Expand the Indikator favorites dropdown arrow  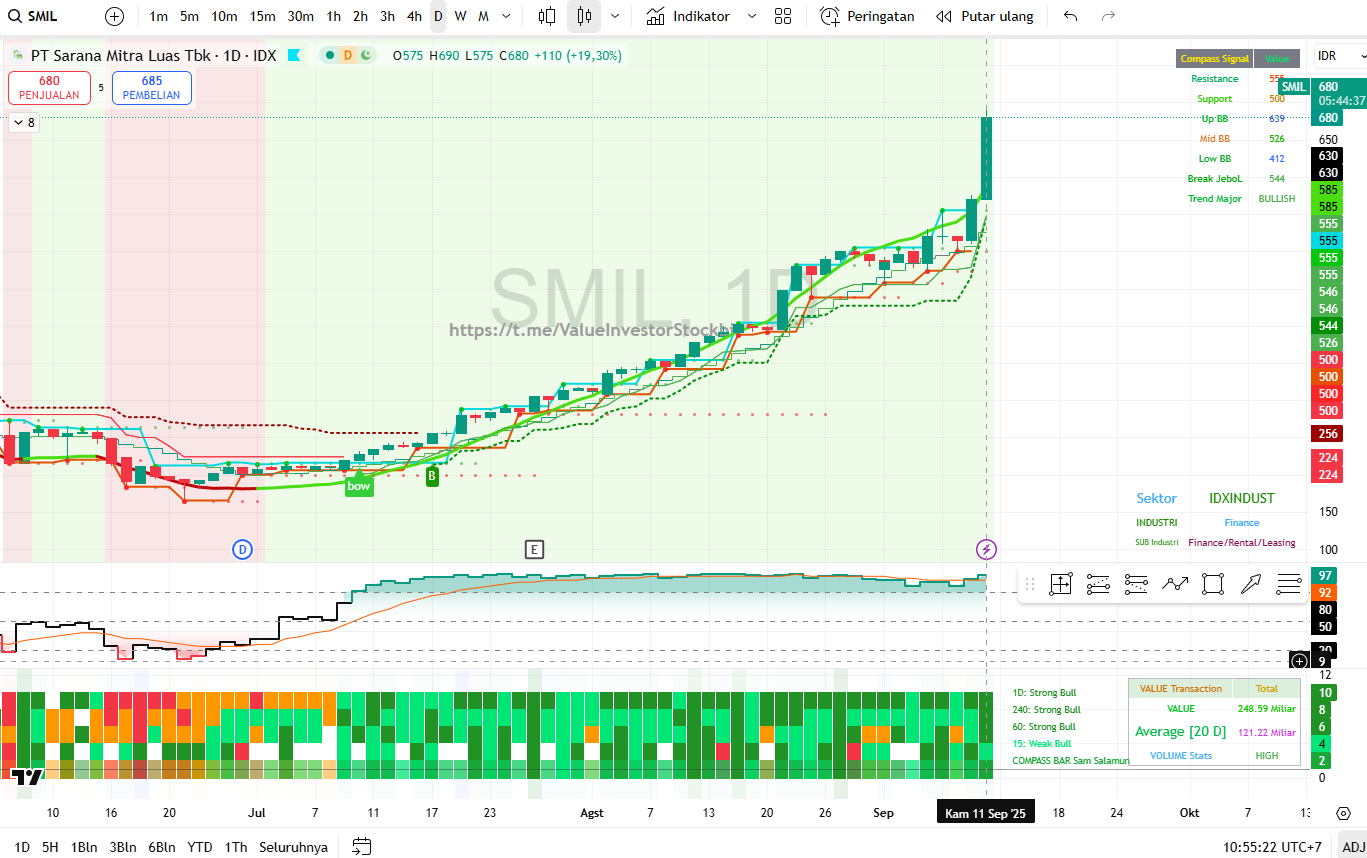(752, 16)
